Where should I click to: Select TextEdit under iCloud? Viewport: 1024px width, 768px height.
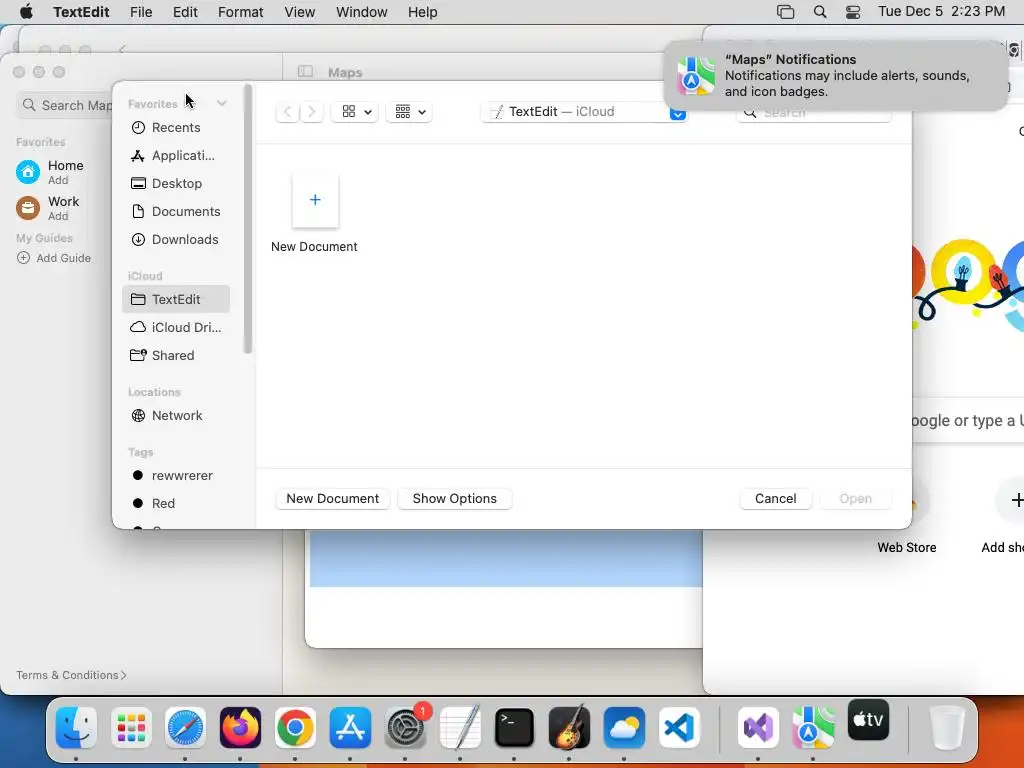(x=176, y=299)
